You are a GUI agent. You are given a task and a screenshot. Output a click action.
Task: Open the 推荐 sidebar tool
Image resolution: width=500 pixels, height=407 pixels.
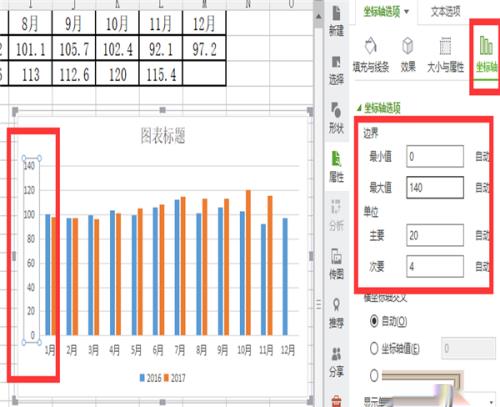click(336, 312)
